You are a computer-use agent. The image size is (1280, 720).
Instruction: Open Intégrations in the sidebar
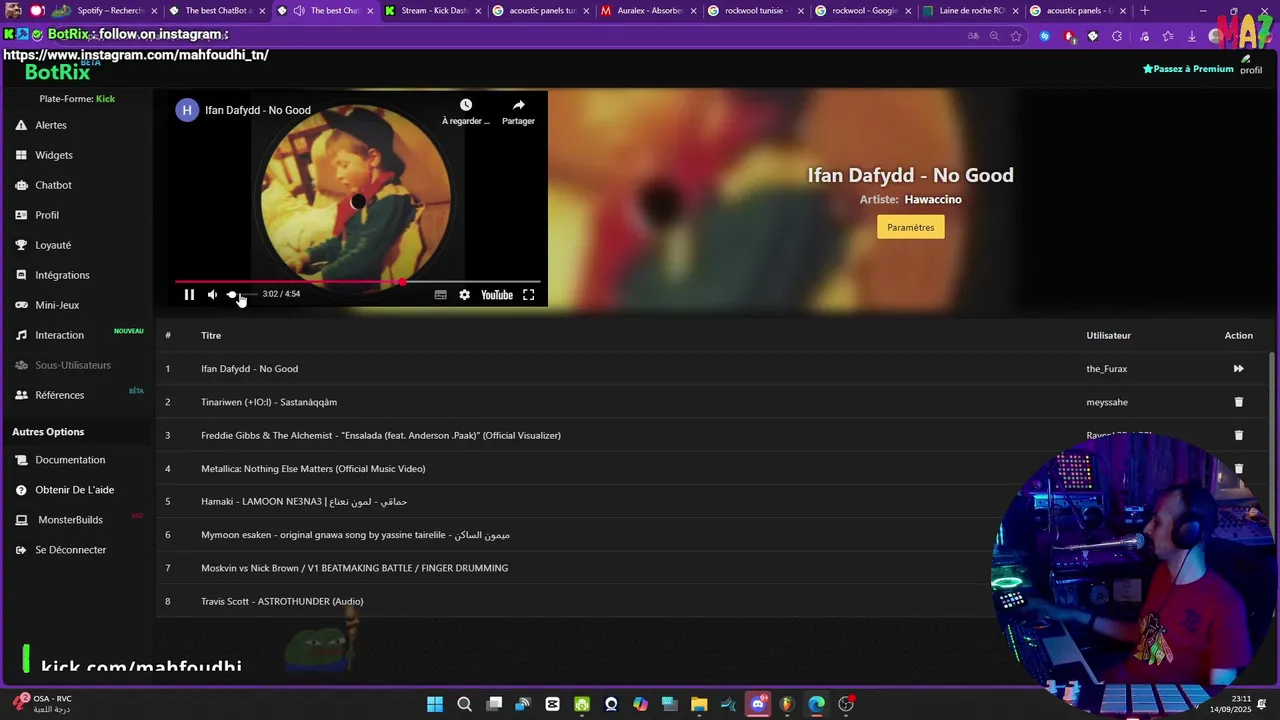(x=62, y=275)
